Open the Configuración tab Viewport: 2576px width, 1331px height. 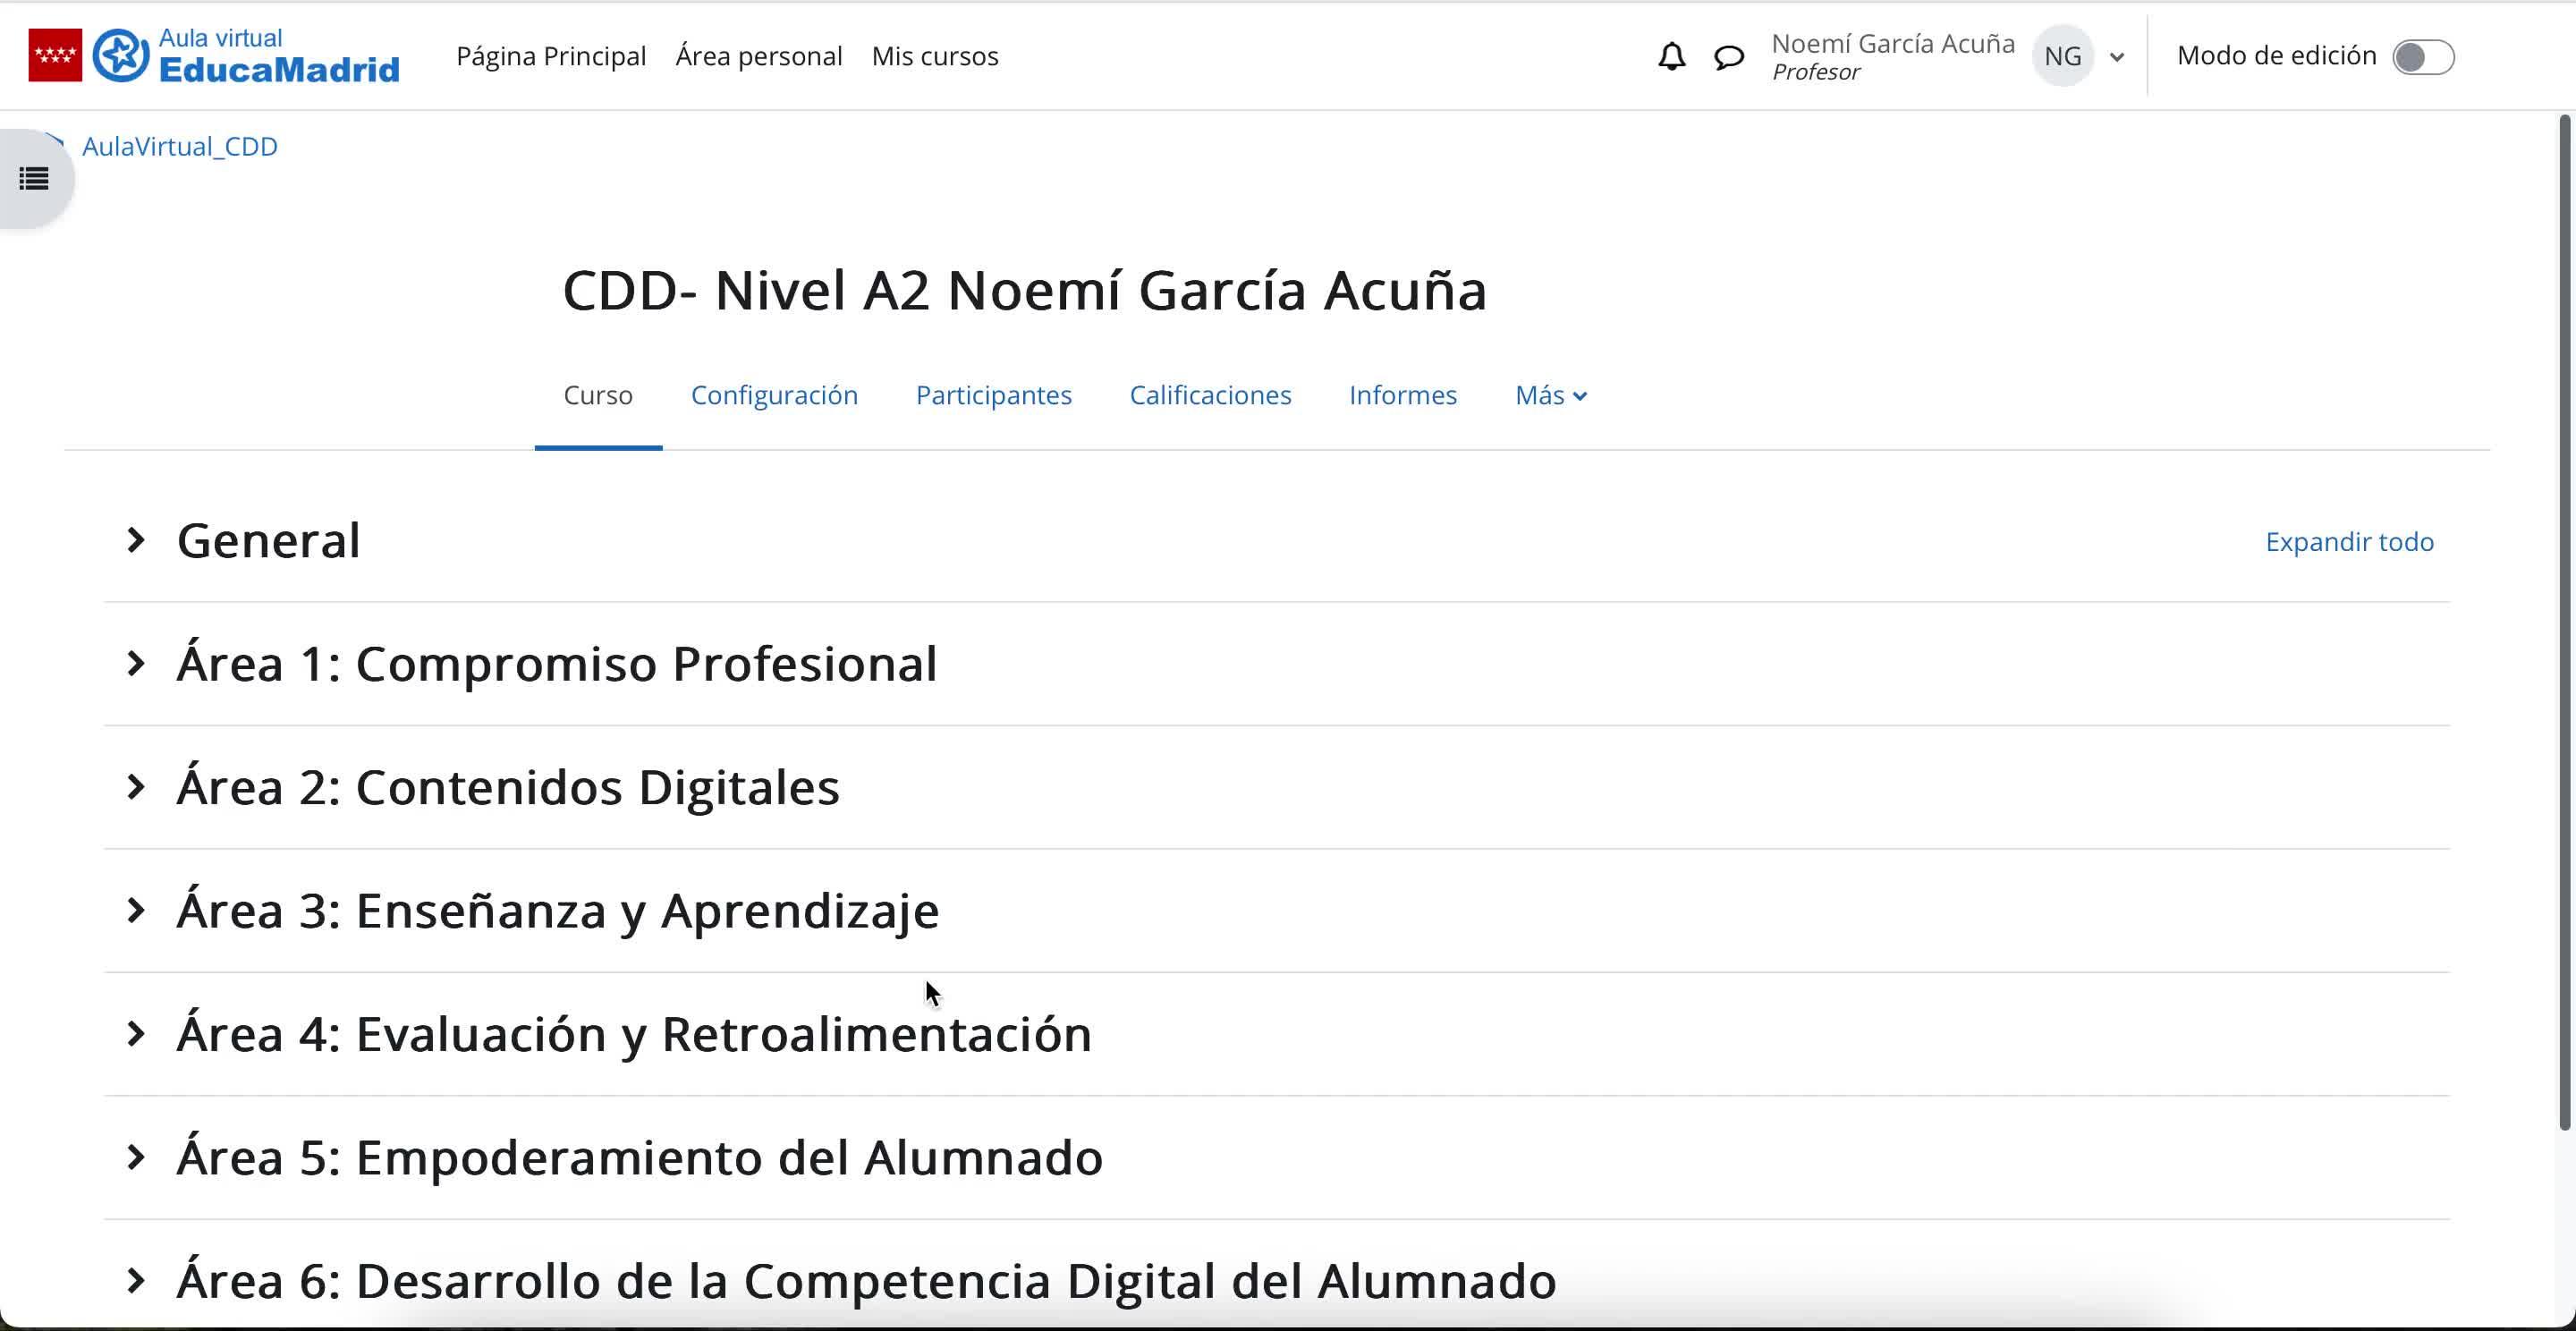(x=774, y=395)
